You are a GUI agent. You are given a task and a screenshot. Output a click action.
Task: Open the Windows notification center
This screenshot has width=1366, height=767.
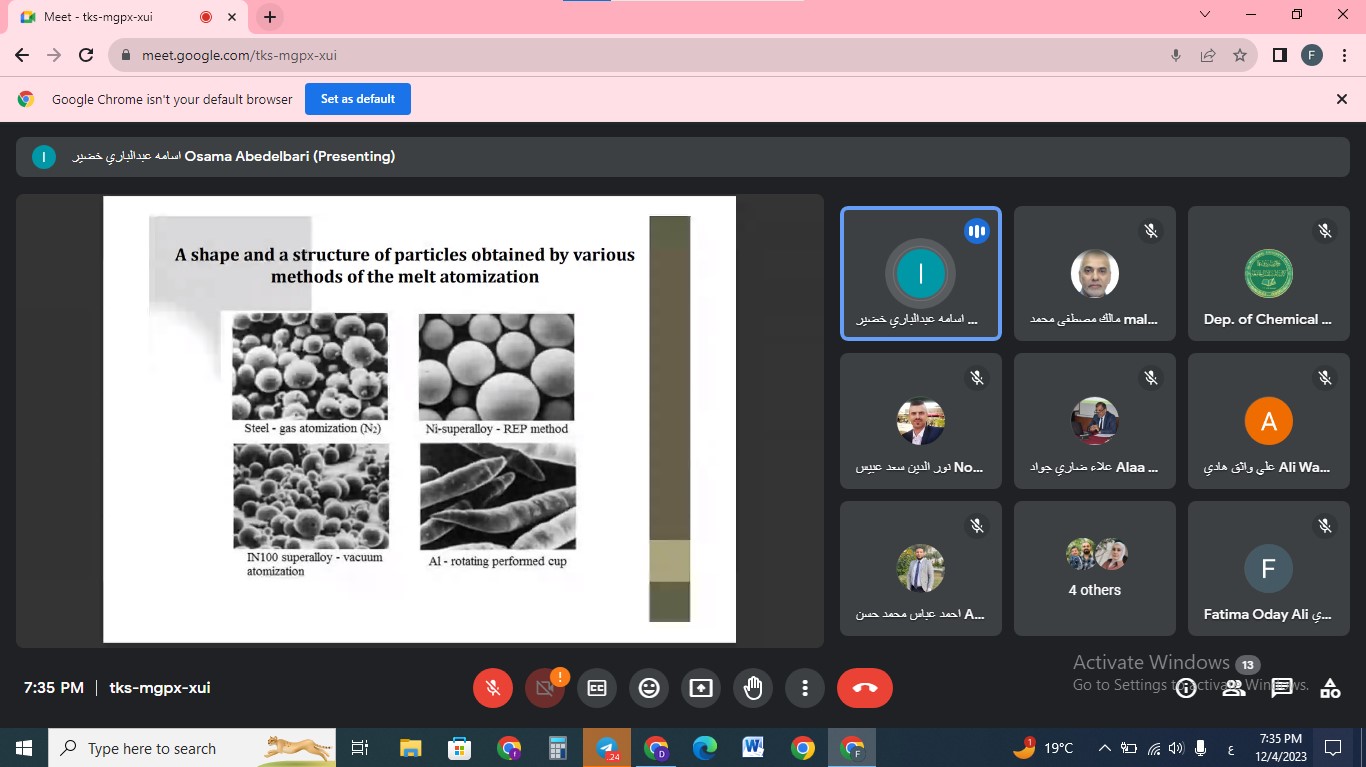1333,748
